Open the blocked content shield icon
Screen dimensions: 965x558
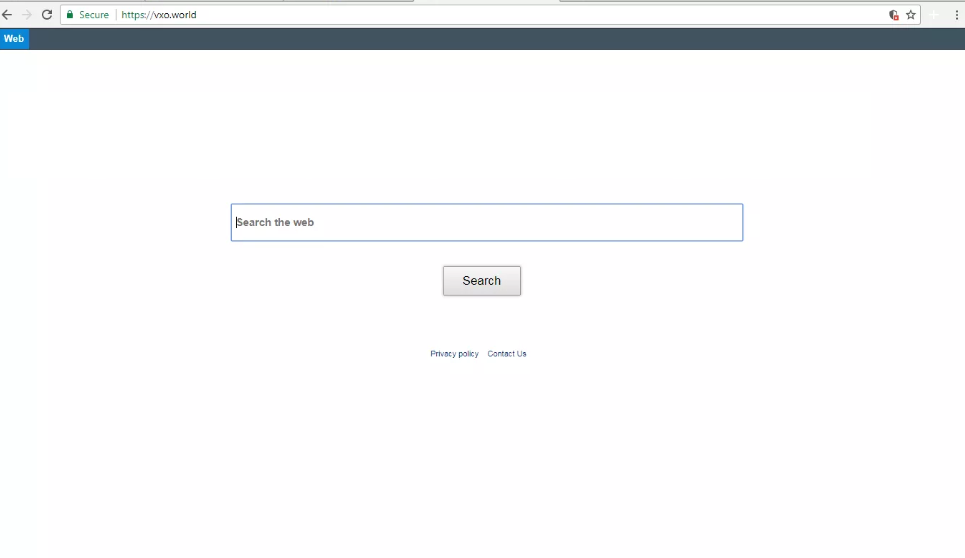(894, 15)
